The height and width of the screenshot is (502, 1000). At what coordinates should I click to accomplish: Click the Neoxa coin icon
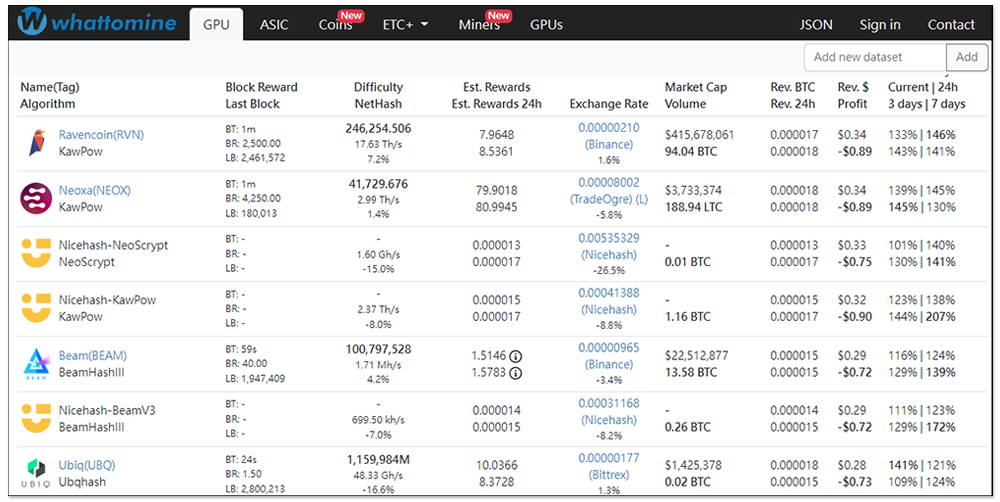36,198
